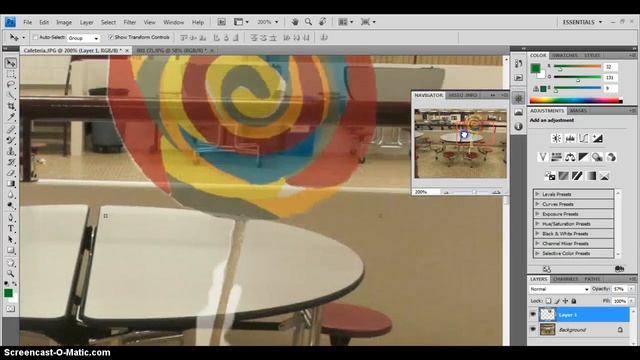Switch to the Channels tab

pyautogui.click(x=565, y=279)
